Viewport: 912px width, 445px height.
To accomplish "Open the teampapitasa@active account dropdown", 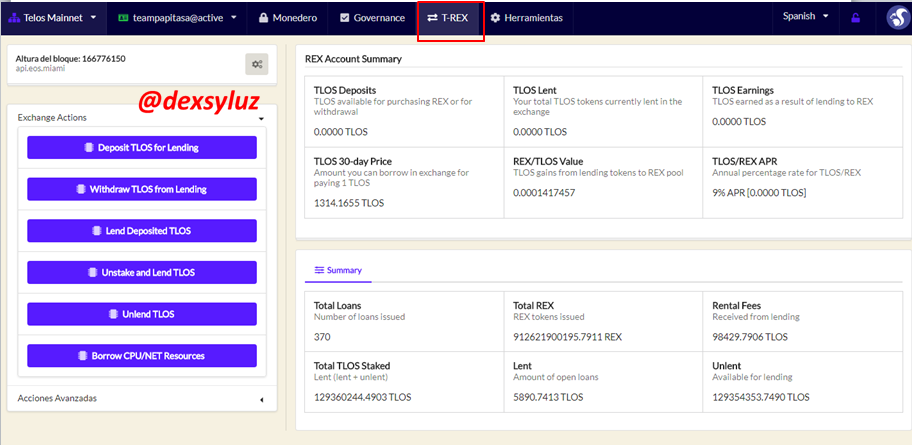I will (x=177, y=18).
